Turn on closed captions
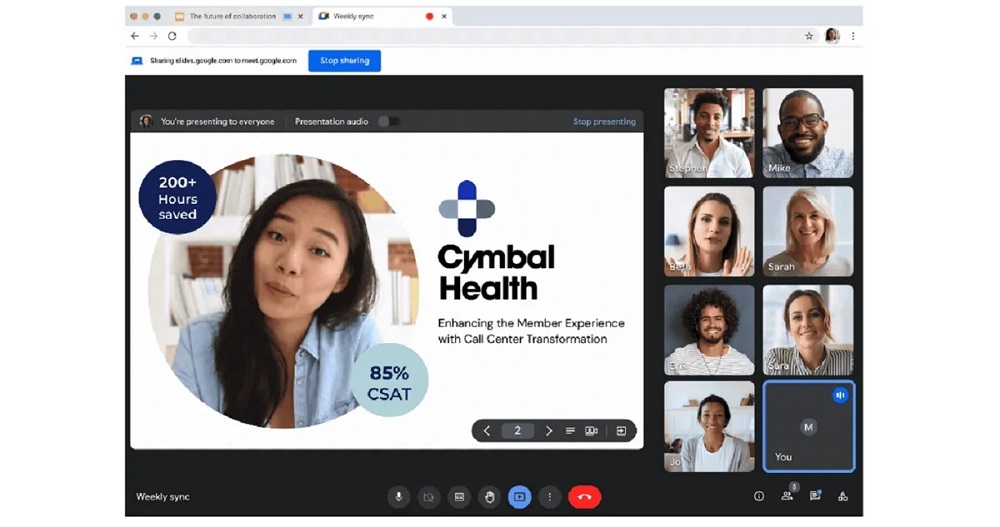Image resolution: width=1000 pixels, height=527 pixels. (x=459, y=496)
